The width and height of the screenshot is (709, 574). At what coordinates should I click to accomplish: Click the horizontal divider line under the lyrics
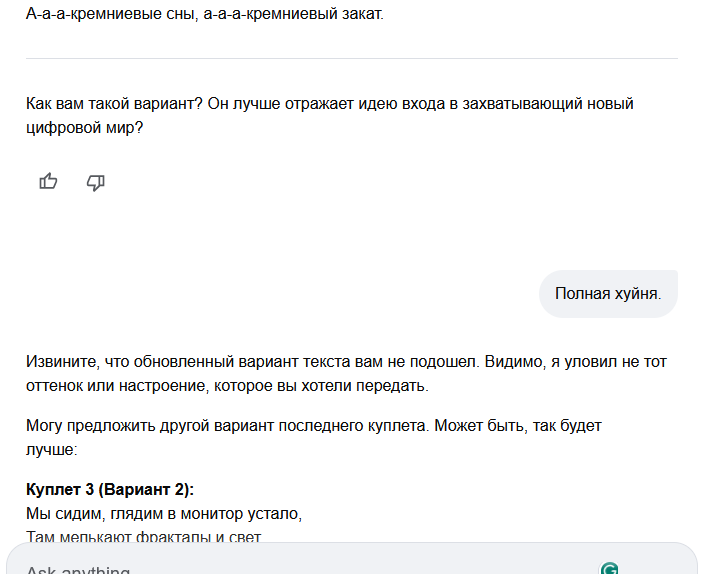point(351,58)
